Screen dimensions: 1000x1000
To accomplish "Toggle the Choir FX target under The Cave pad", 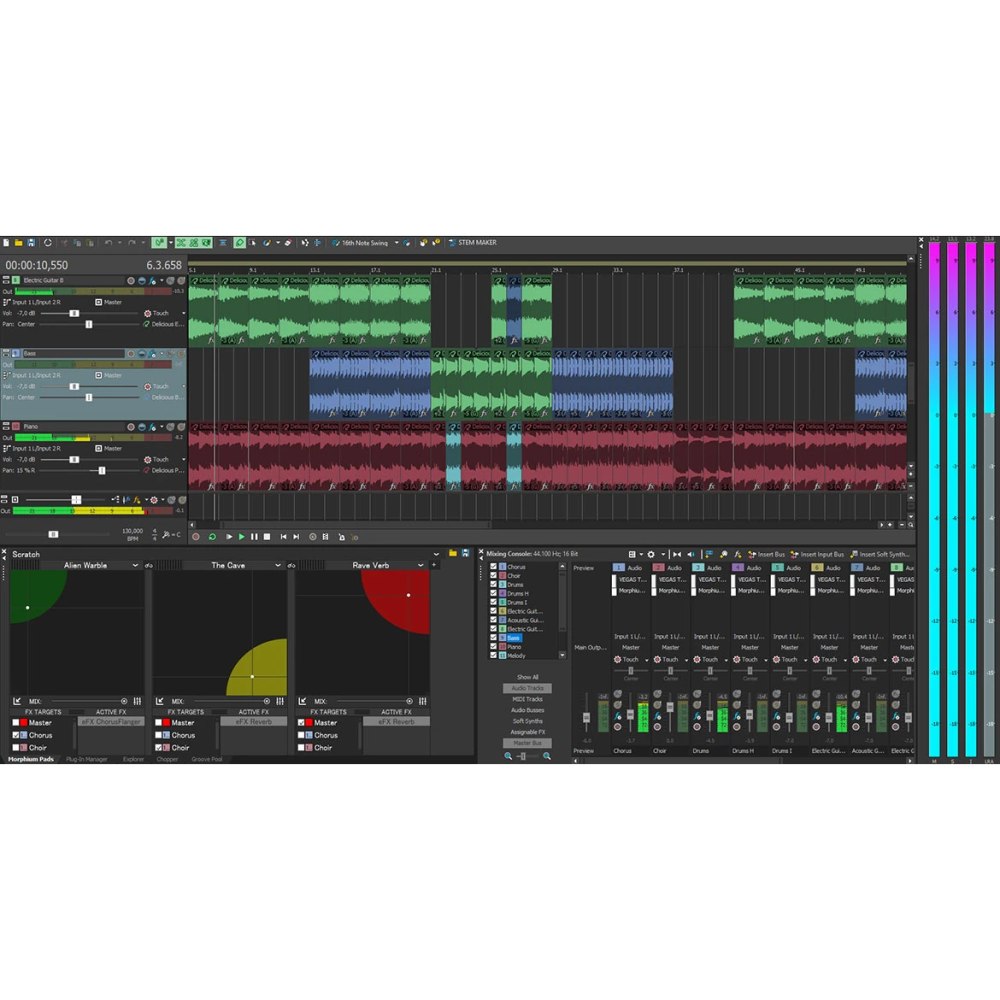I will [159, 748].
